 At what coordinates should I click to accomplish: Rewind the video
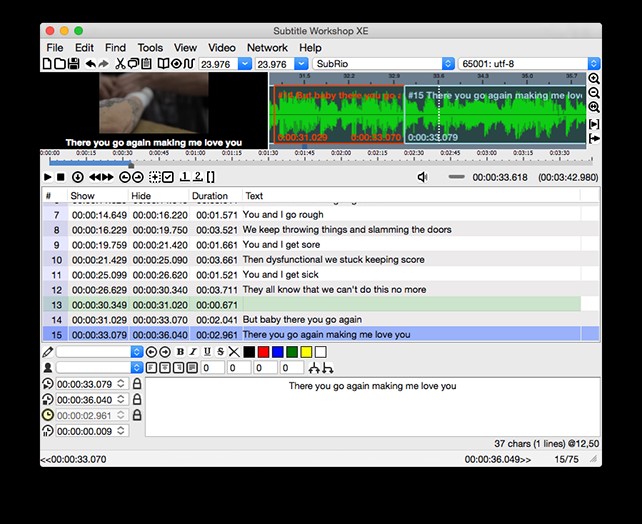tap(95, 177)
